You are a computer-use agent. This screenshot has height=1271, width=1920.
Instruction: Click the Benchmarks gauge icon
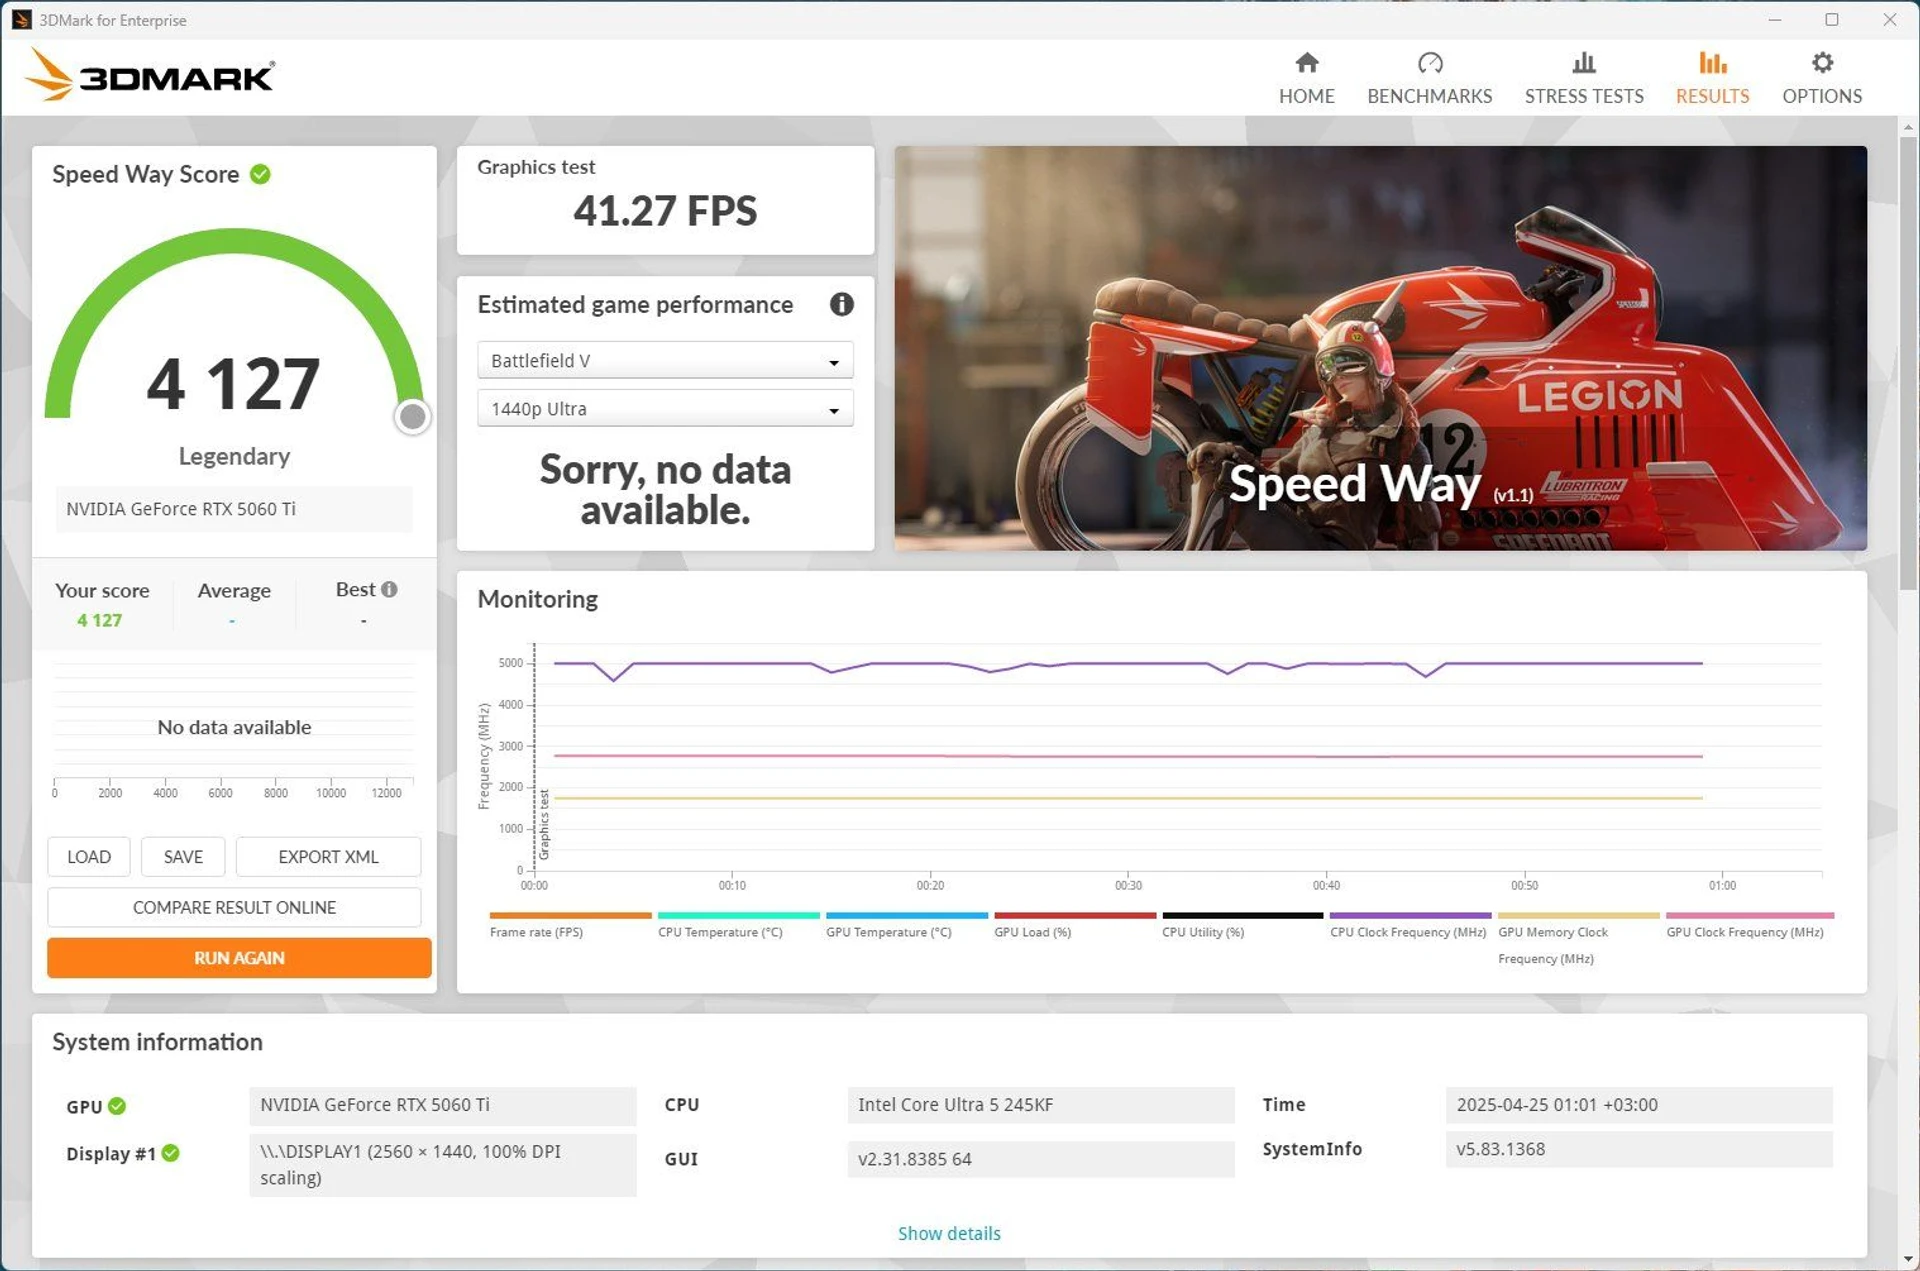point(1429,63)
